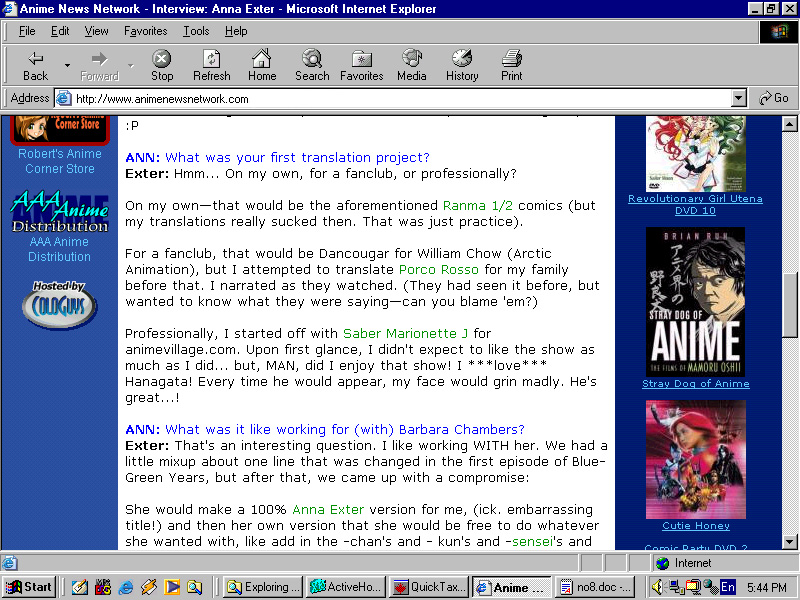Open the Revolutionary Girl Utena DVD 10 link
800x600 pixels.
[695, 205]
